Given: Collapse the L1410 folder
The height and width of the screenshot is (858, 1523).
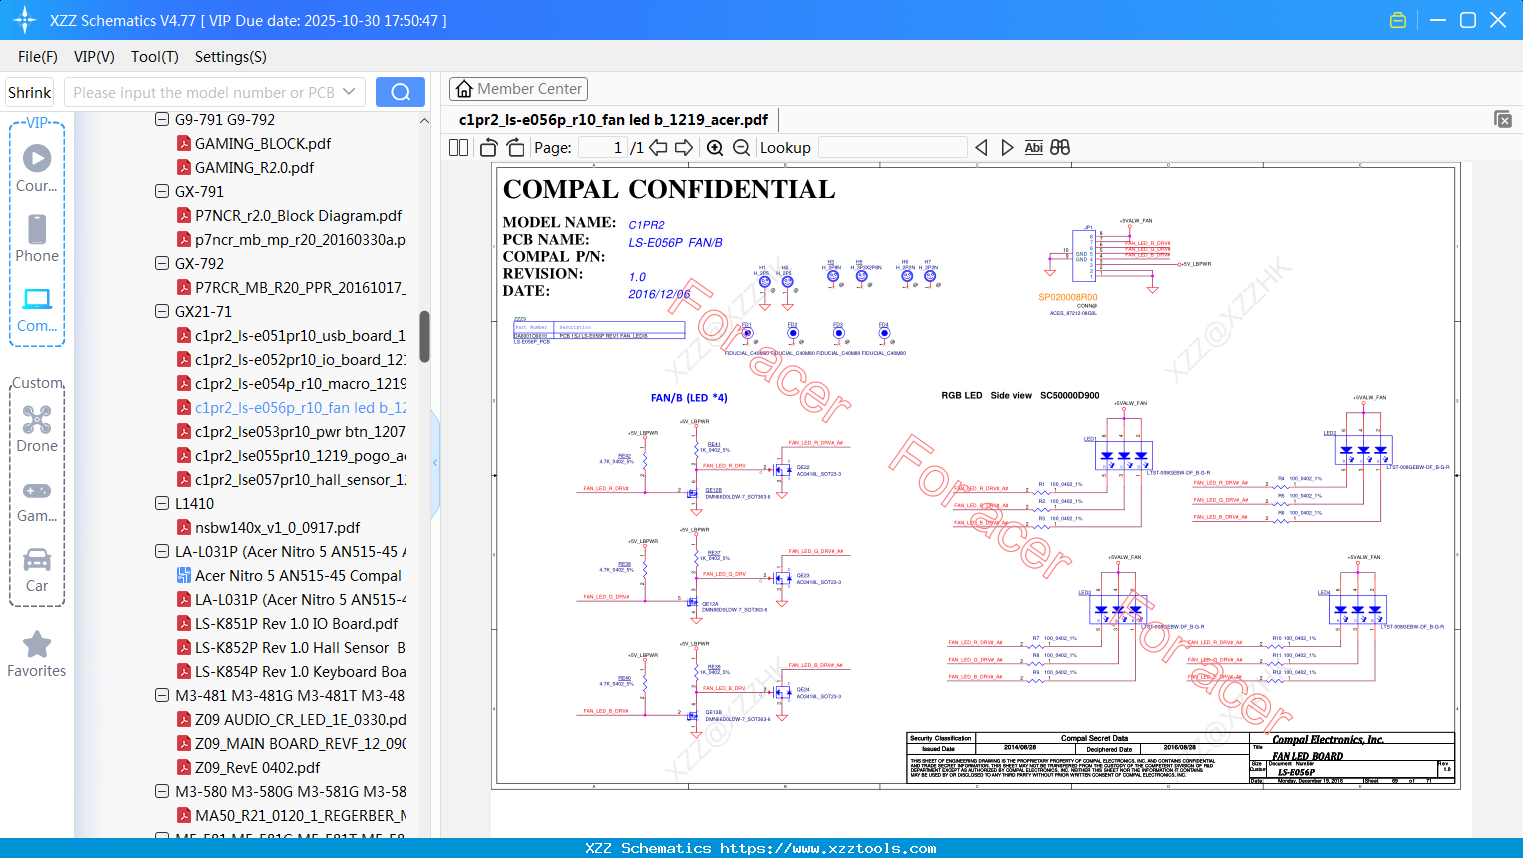Looking at the screenshot, I should (x=162, y=503).
